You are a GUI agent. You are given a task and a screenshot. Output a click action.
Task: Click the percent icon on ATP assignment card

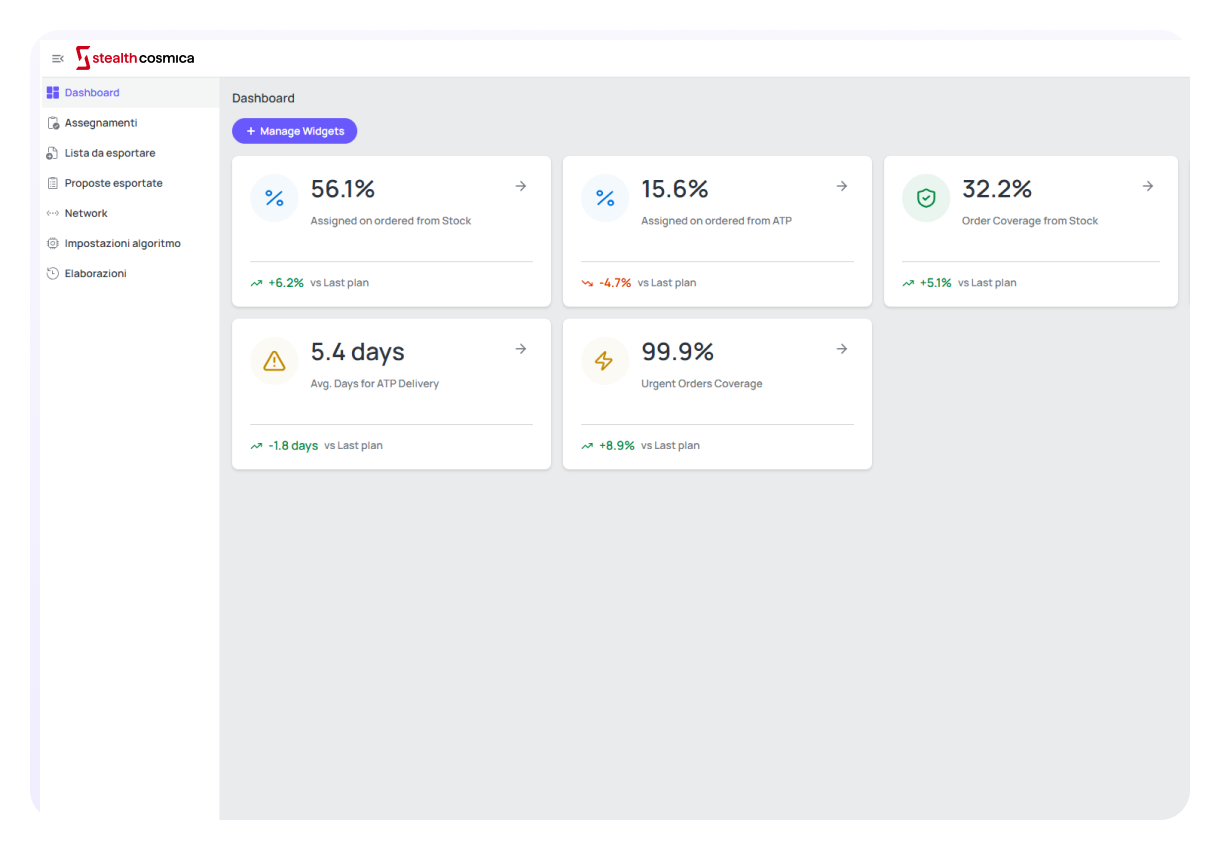pos(605,198)
